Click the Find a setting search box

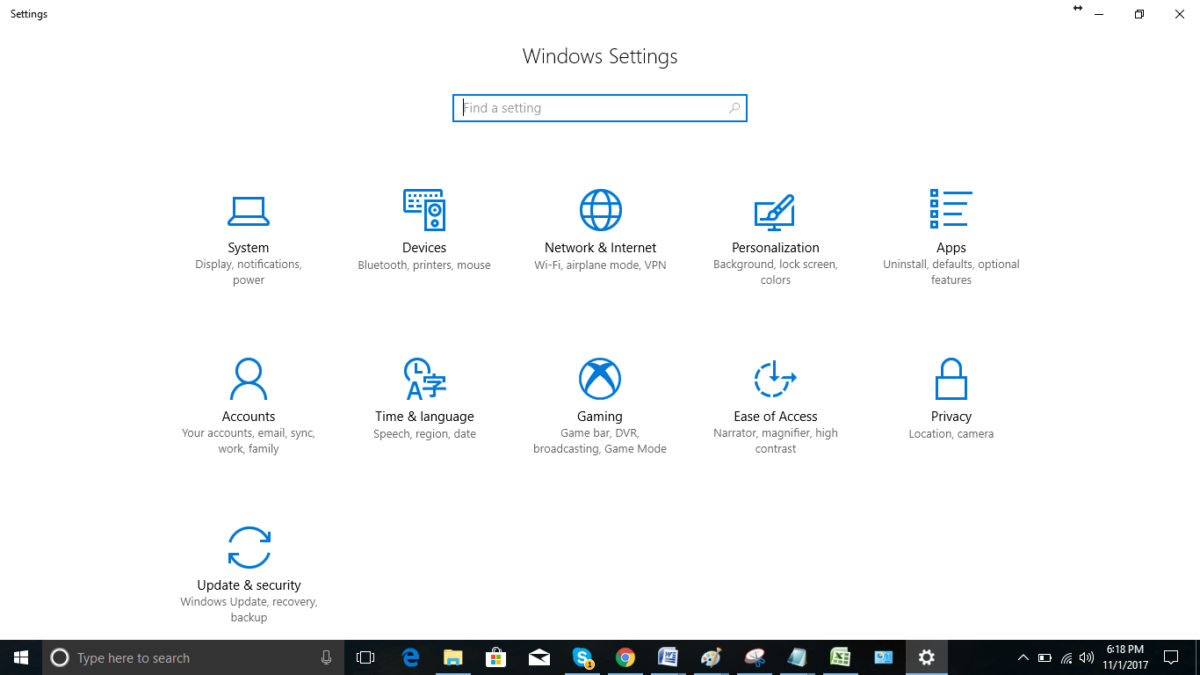pos(590,108)
